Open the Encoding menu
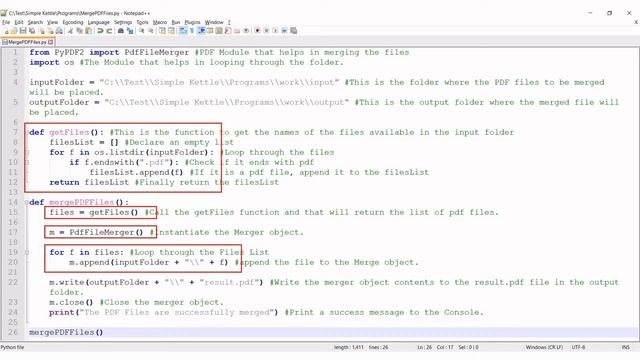Screen dimensions: 640x360 (x=73, y=22)
